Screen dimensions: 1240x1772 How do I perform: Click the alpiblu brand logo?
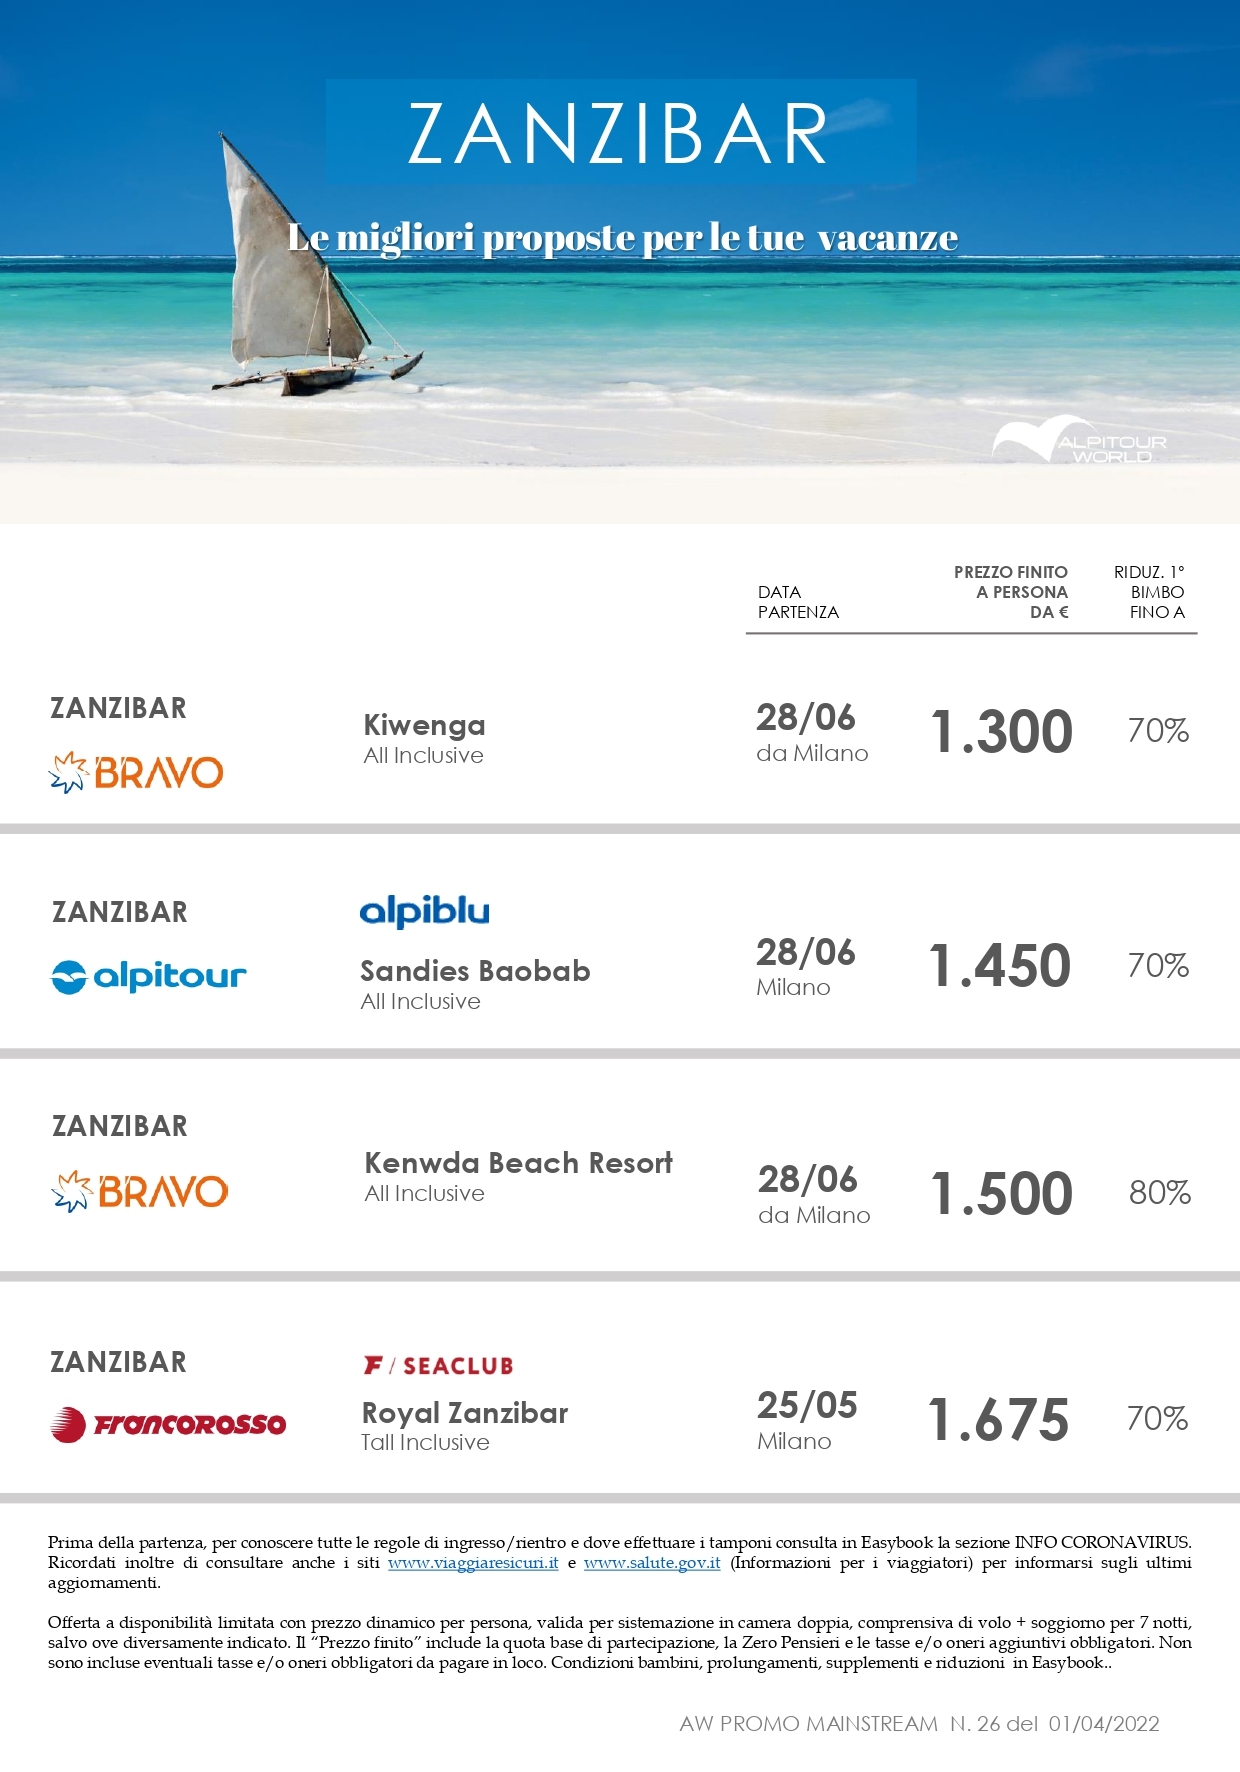click(x=424, y=911)
